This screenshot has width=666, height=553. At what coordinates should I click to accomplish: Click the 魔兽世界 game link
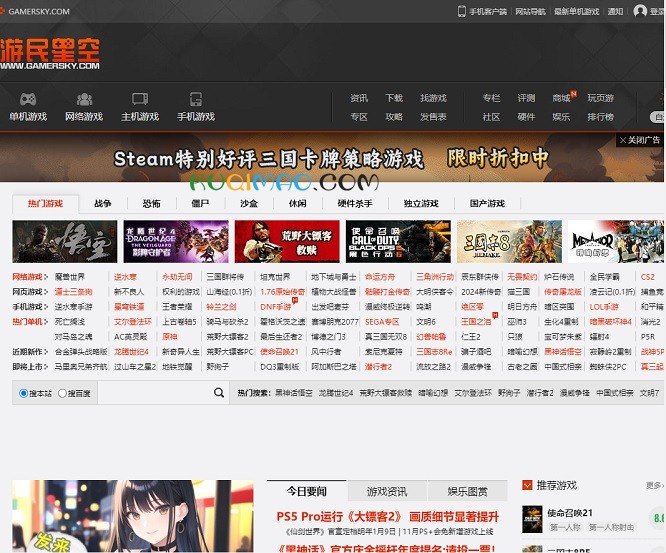pos(70,277)
